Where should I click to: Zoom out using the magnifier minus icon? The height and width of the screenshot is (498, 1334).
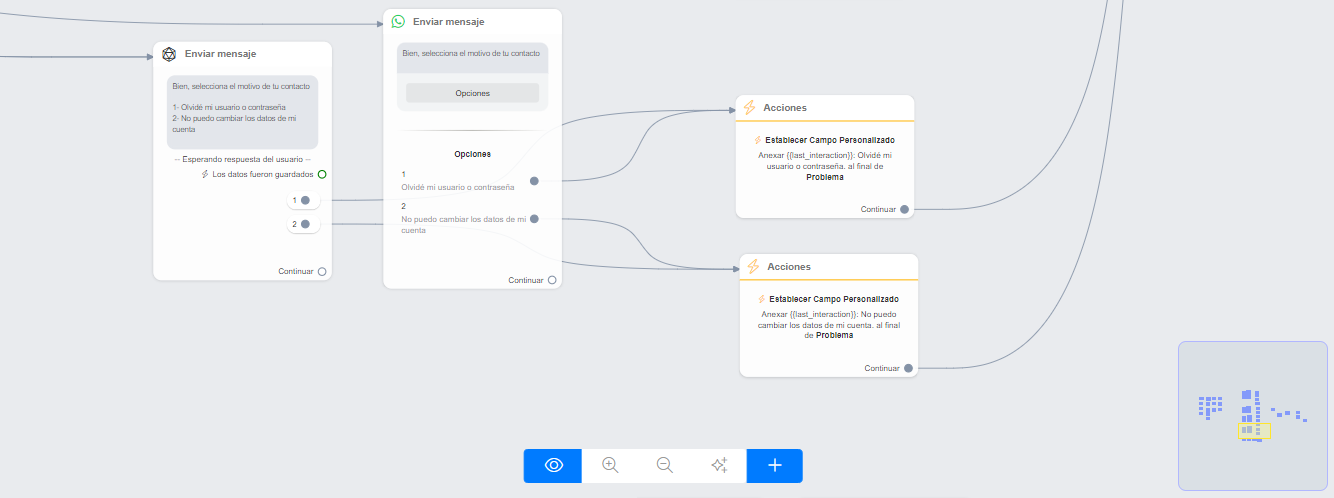[664, 465]
